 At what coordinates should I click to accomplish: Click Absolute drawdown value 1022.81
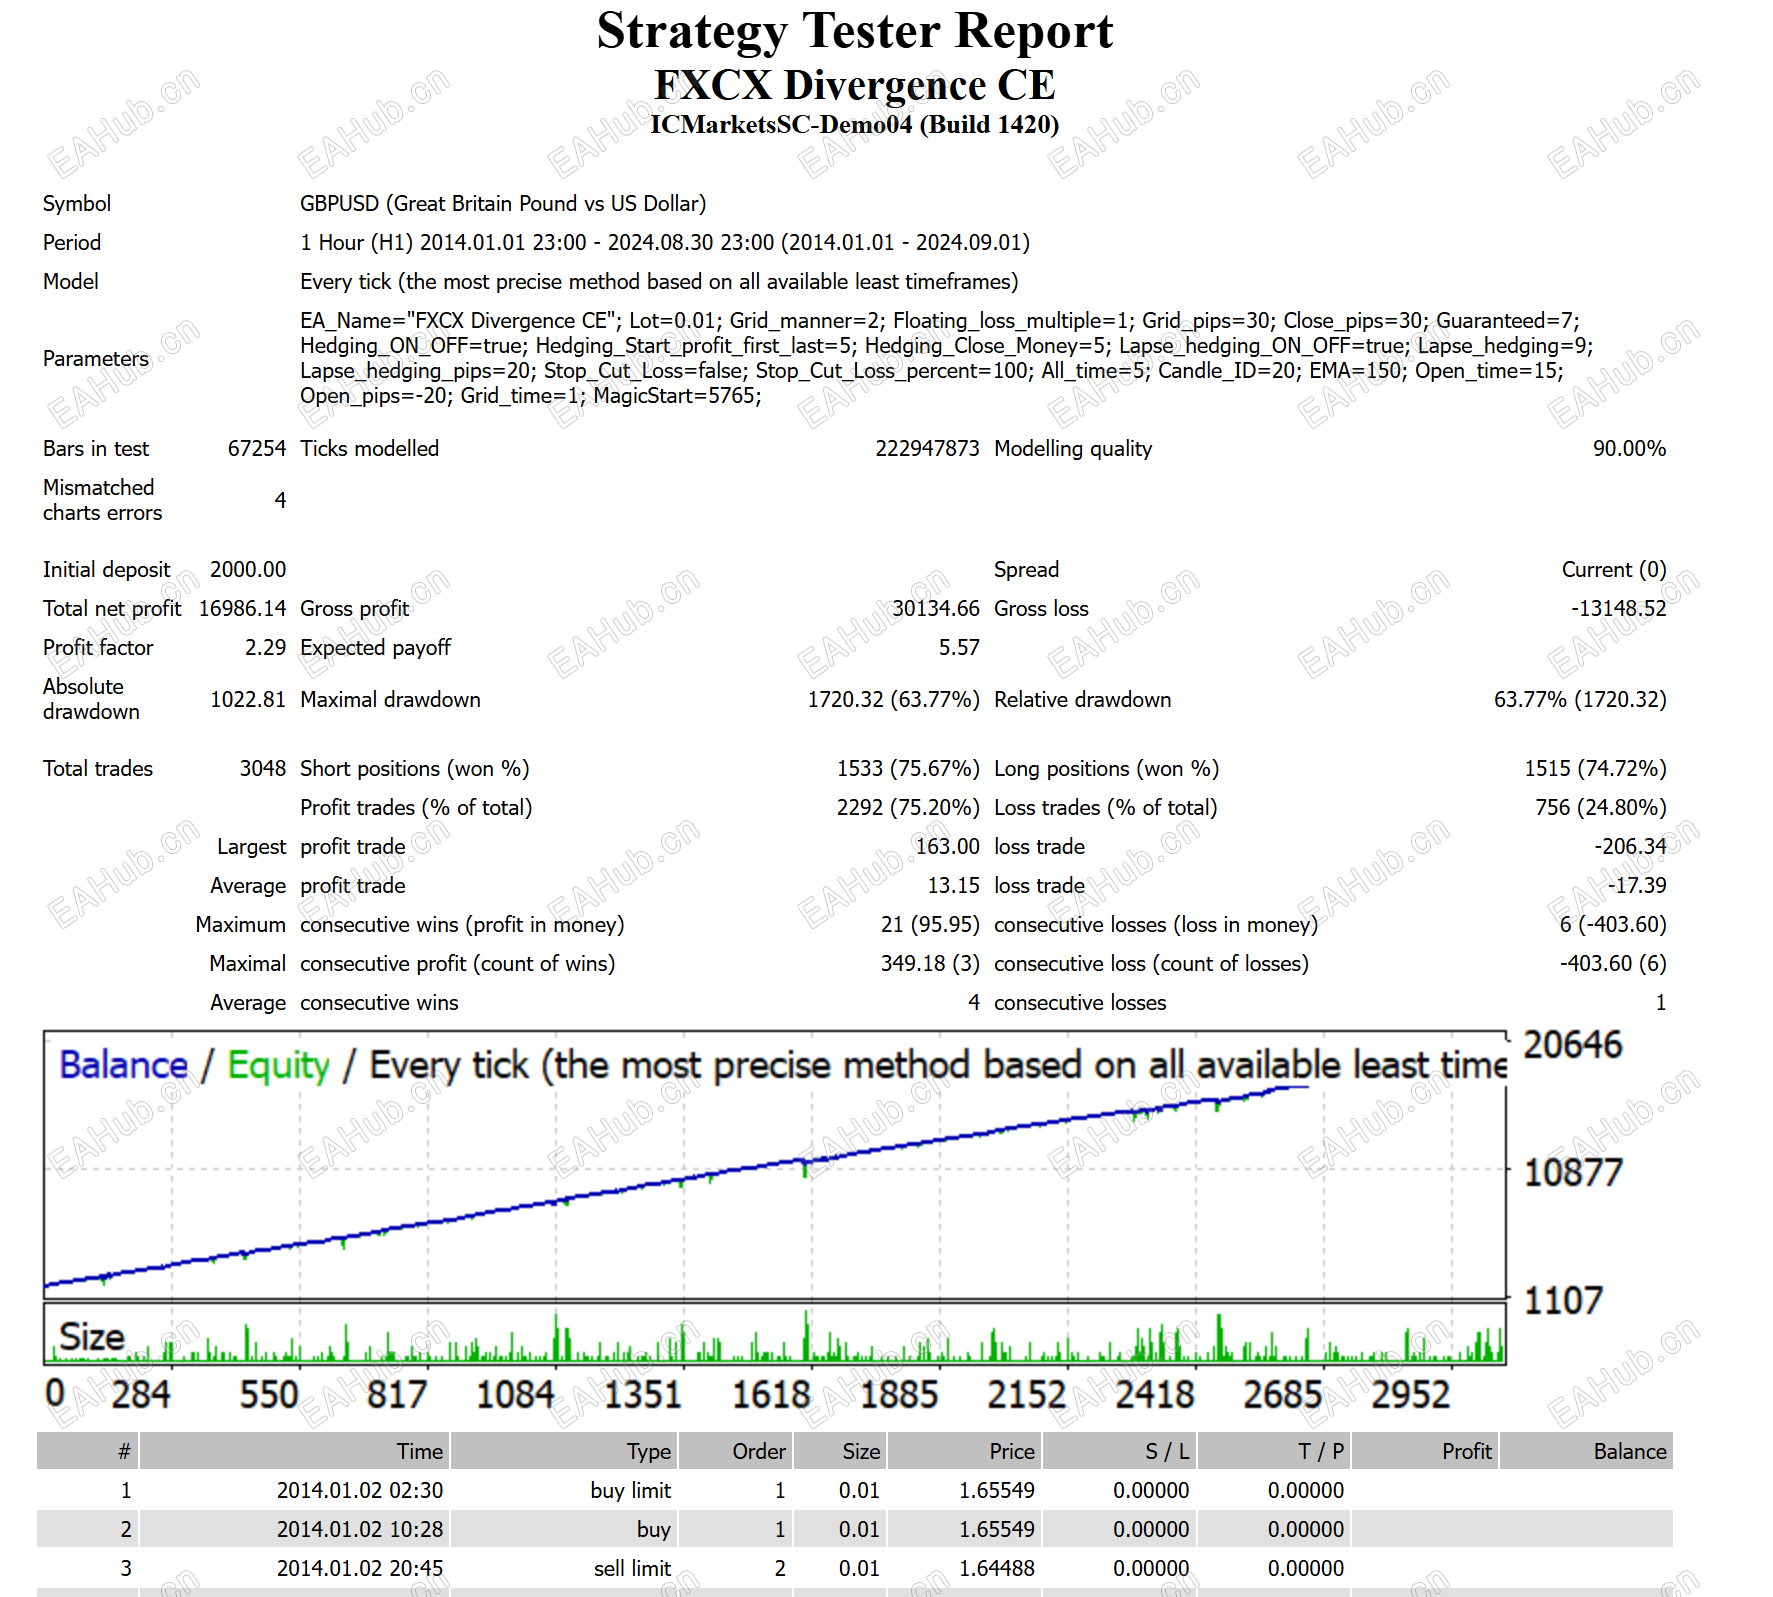(248, 700)
